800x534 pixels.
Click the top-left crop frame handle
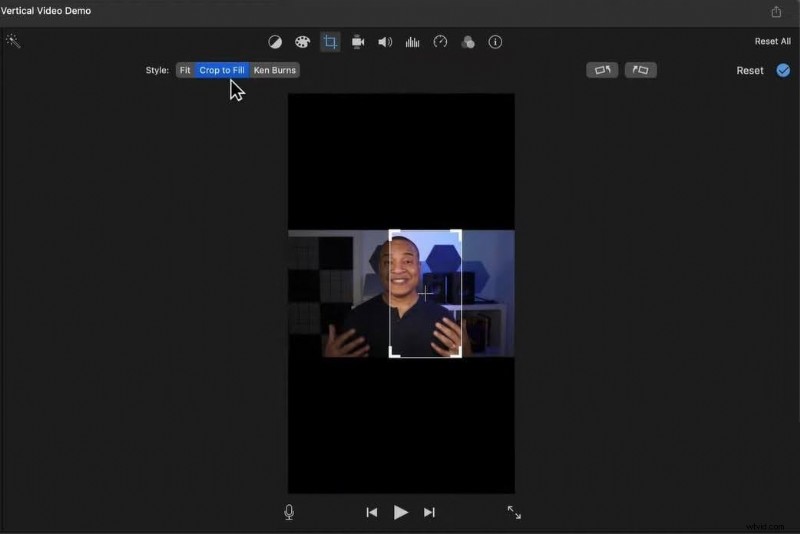click(x=394, y=235)
